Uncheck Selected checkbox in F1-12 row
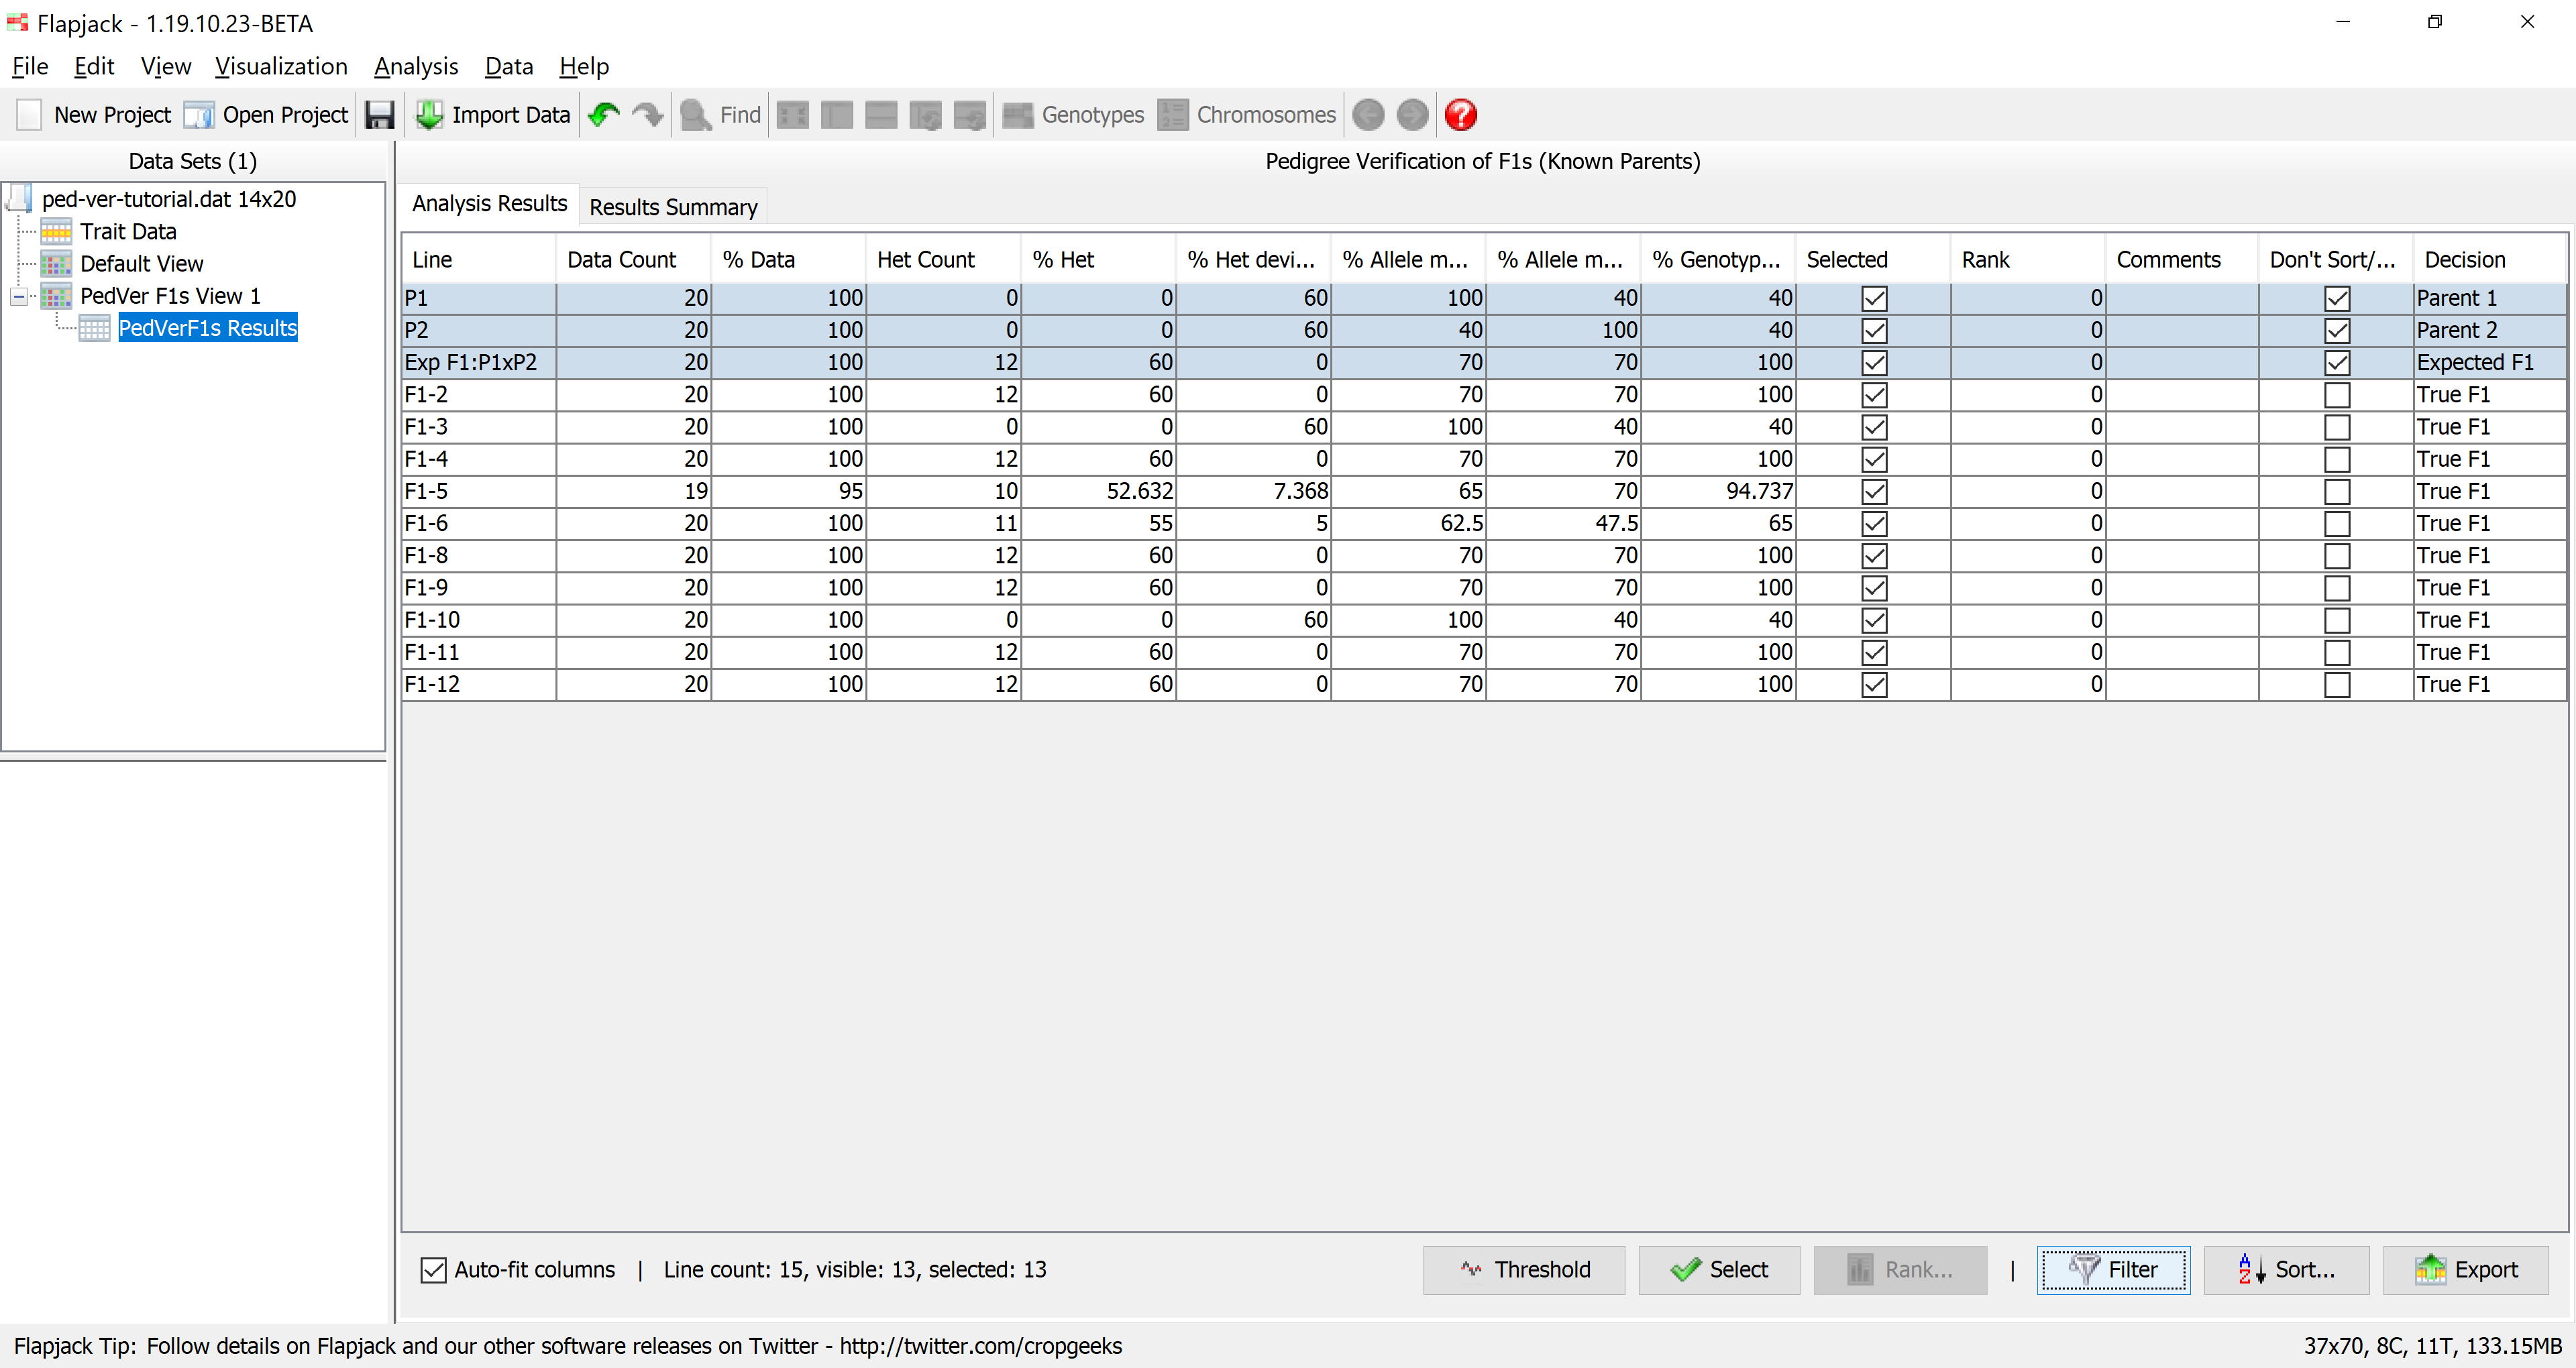 [x=1874, y=684]
